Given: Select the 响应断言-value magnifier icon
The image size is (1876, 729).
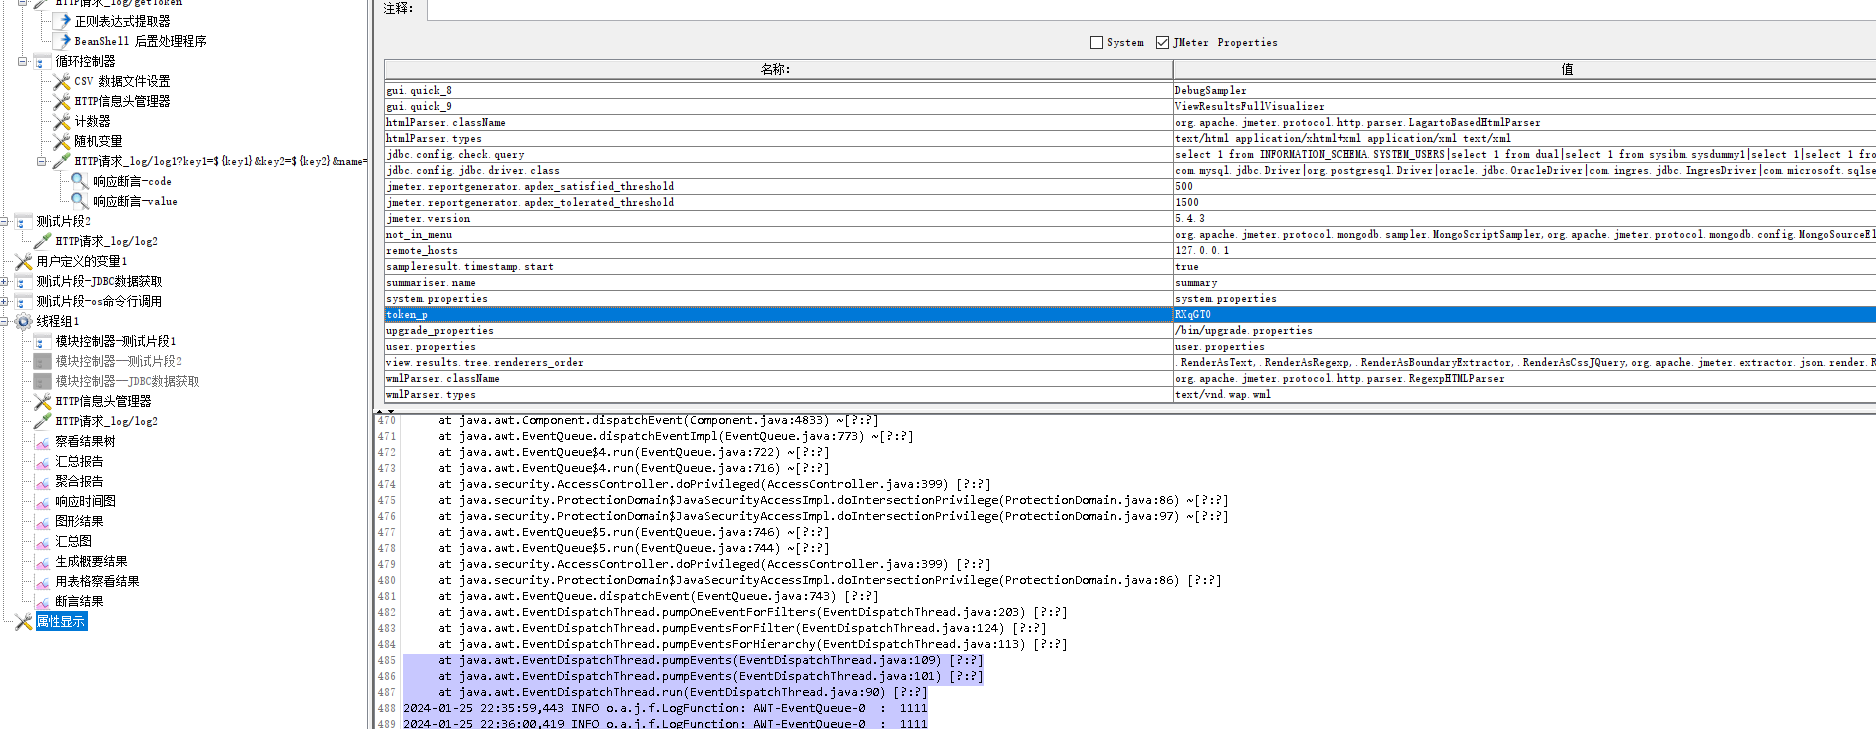Looking at the screenshot, I should point(80,201).
